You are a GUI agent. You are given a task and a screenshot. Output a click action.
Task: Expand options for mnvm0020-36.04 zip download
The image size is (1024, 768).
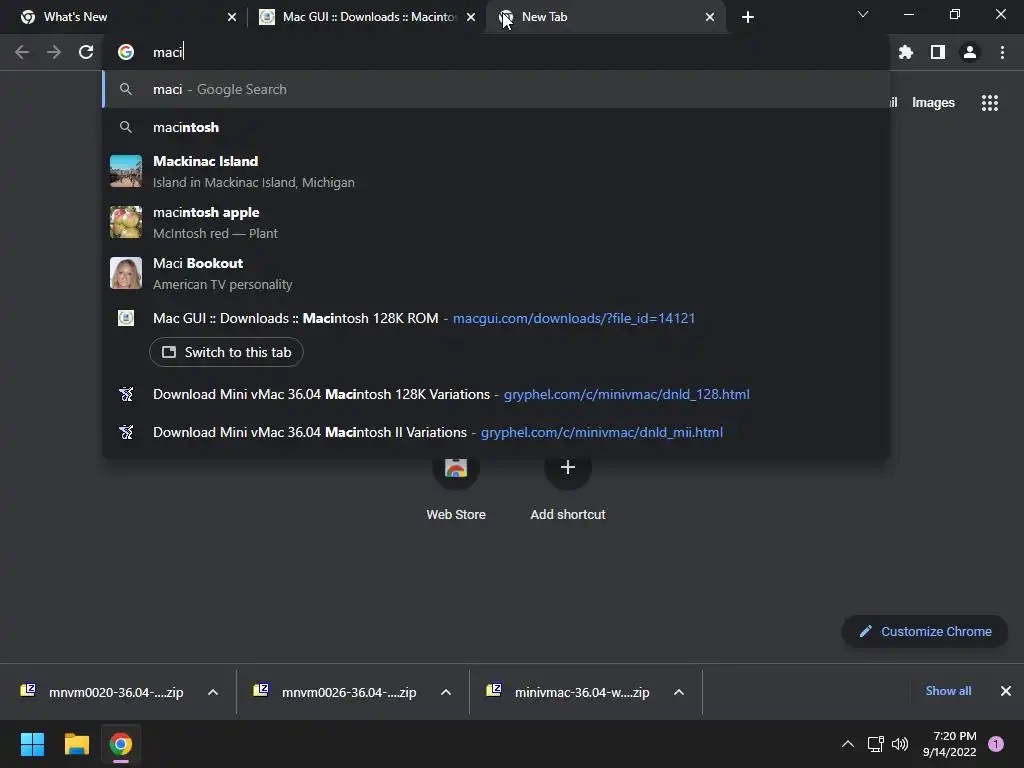(213, 692)
